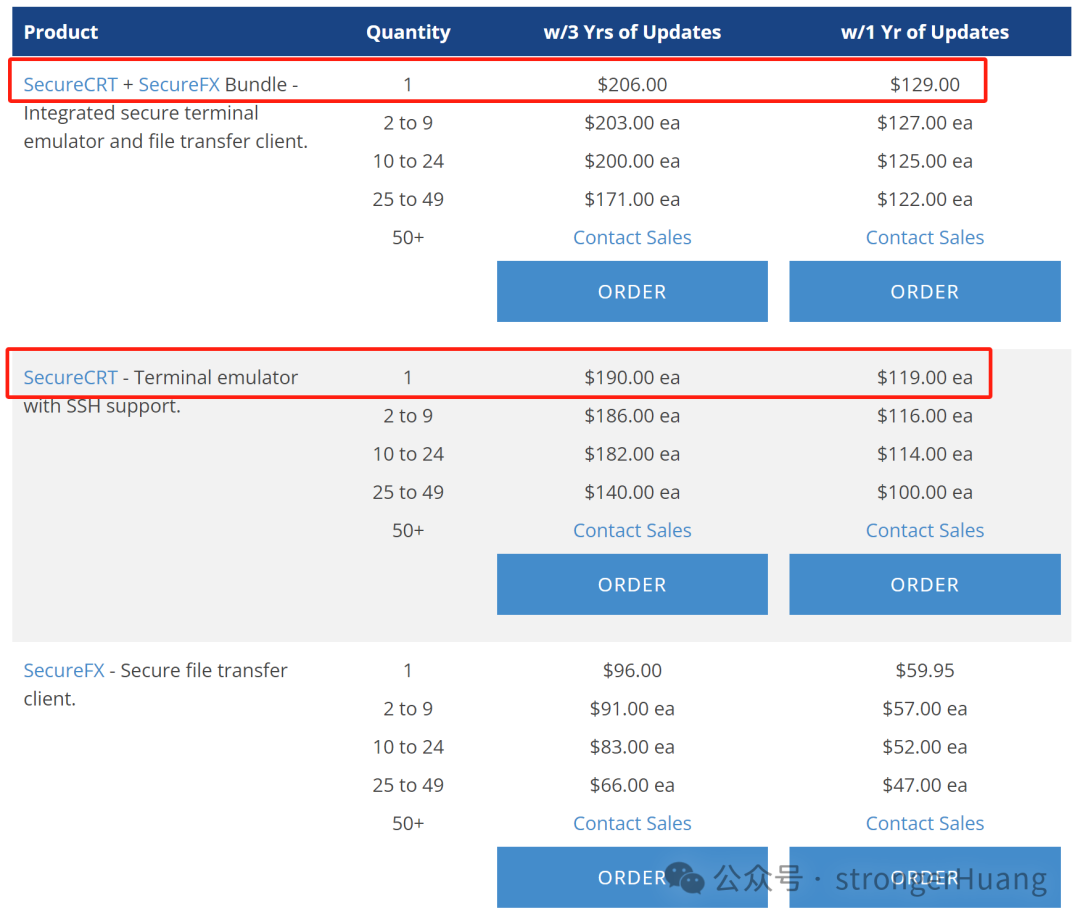The image size is (1080, 922).
Task: Open the SecureCRT link in the Bundle row
Action: pos(70,85)
